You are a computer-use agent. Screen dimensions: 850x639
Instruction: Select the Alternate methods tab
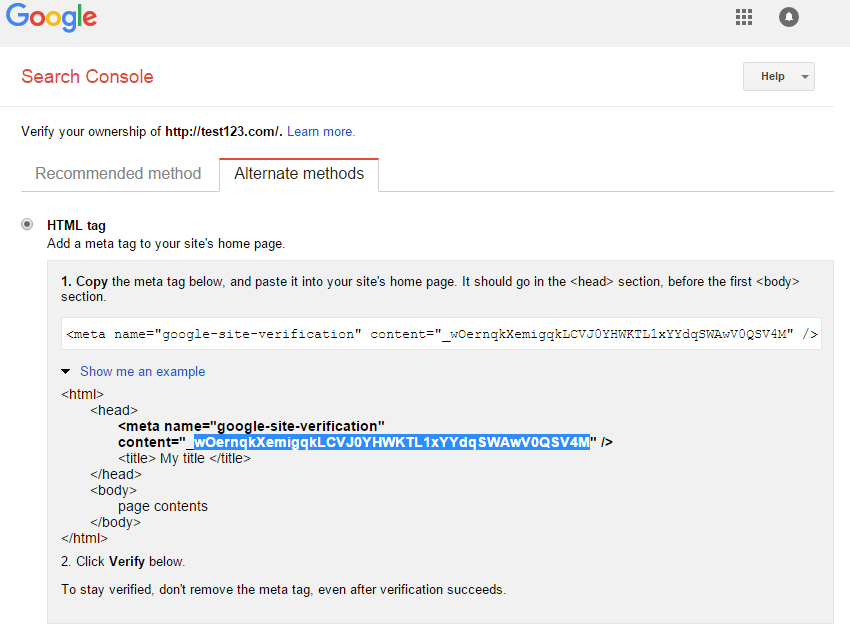point(299,174)
